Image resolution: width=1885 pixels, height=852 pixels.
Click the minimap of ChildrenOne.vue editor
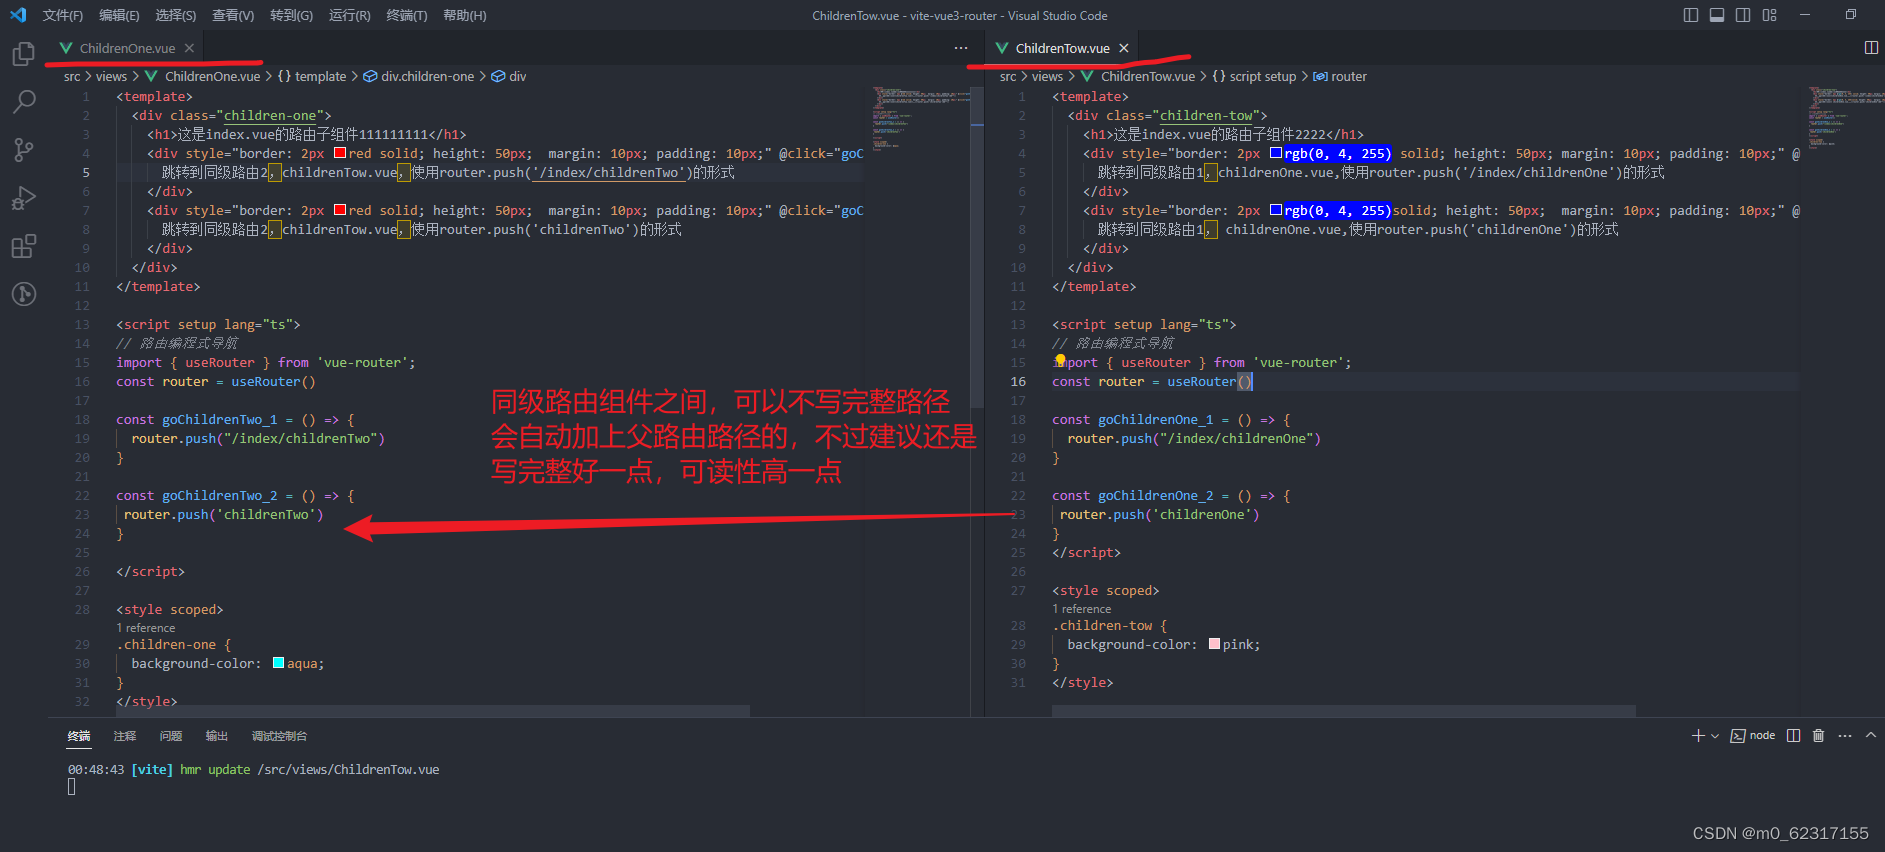(920, 118)
